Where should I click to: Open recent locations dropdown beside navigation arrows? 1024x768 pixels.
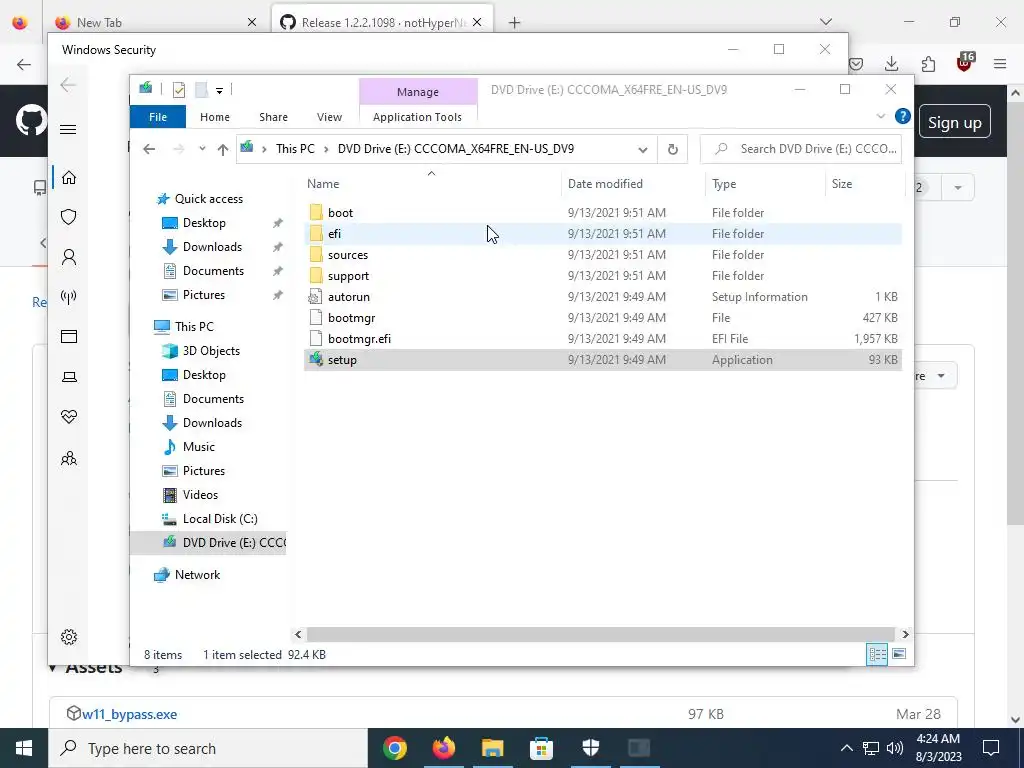click(202, 149)
